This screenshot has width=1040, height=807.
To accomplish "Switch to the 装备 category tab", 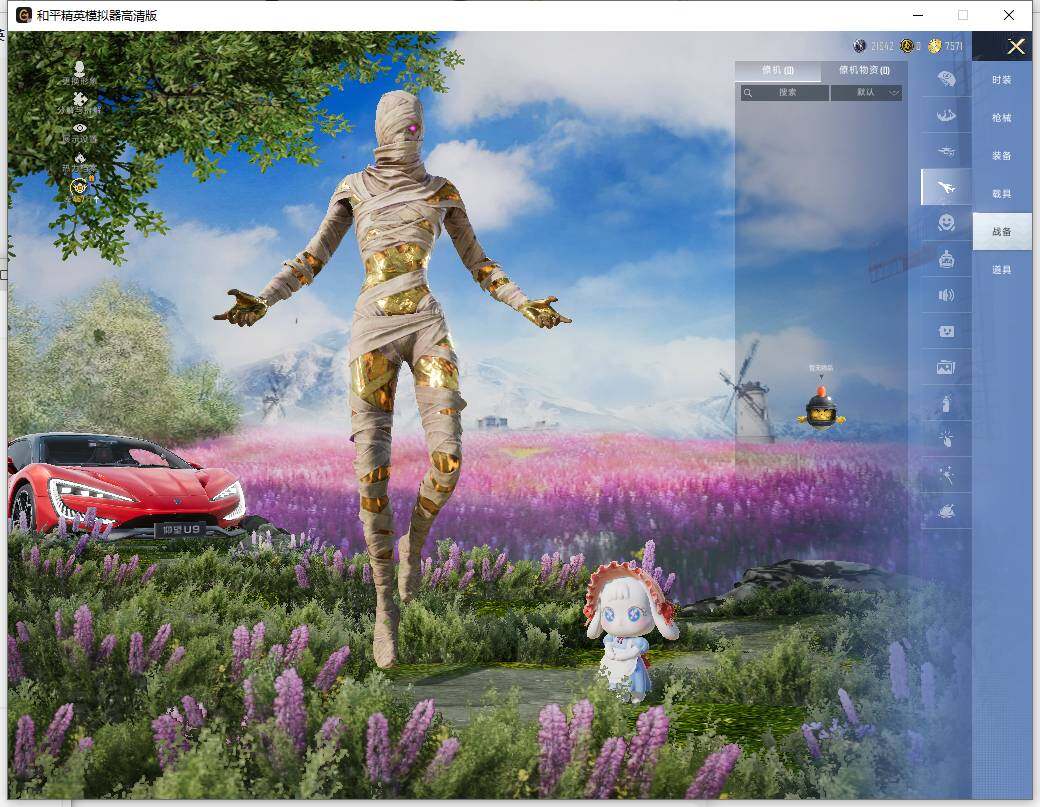I will click(1002, 155).
